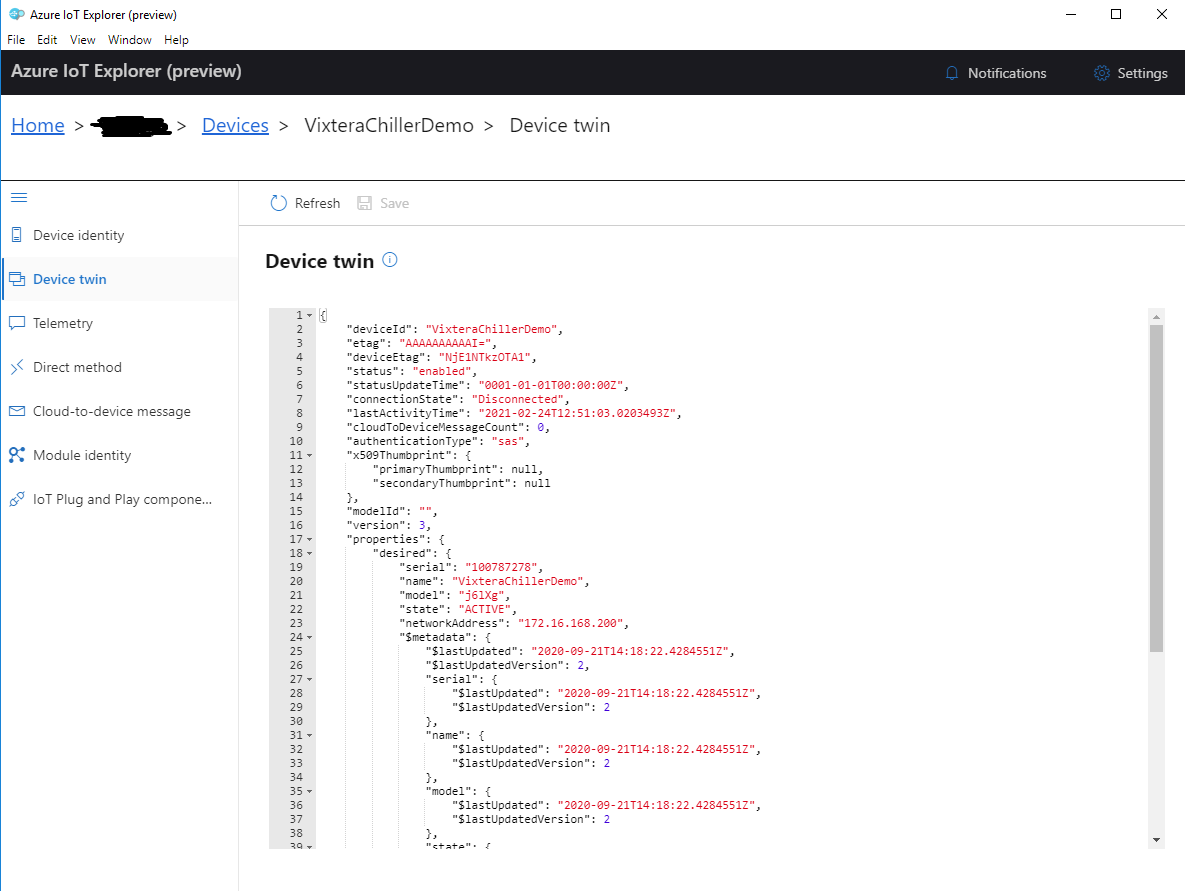Screen dimensions: 1185x891
Task: Click the Save button label
Action: point(394,203)
